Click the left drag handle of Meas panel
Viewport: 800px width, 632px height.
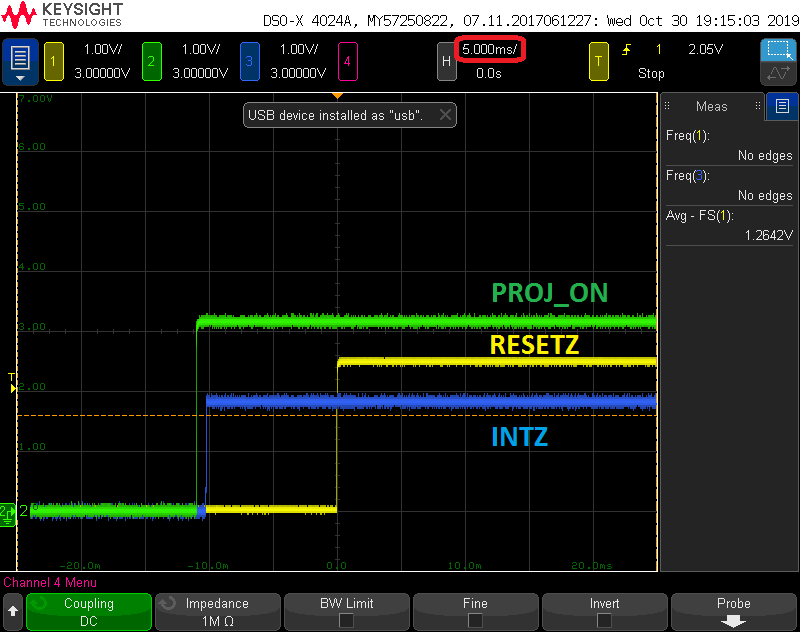[667, 106]
